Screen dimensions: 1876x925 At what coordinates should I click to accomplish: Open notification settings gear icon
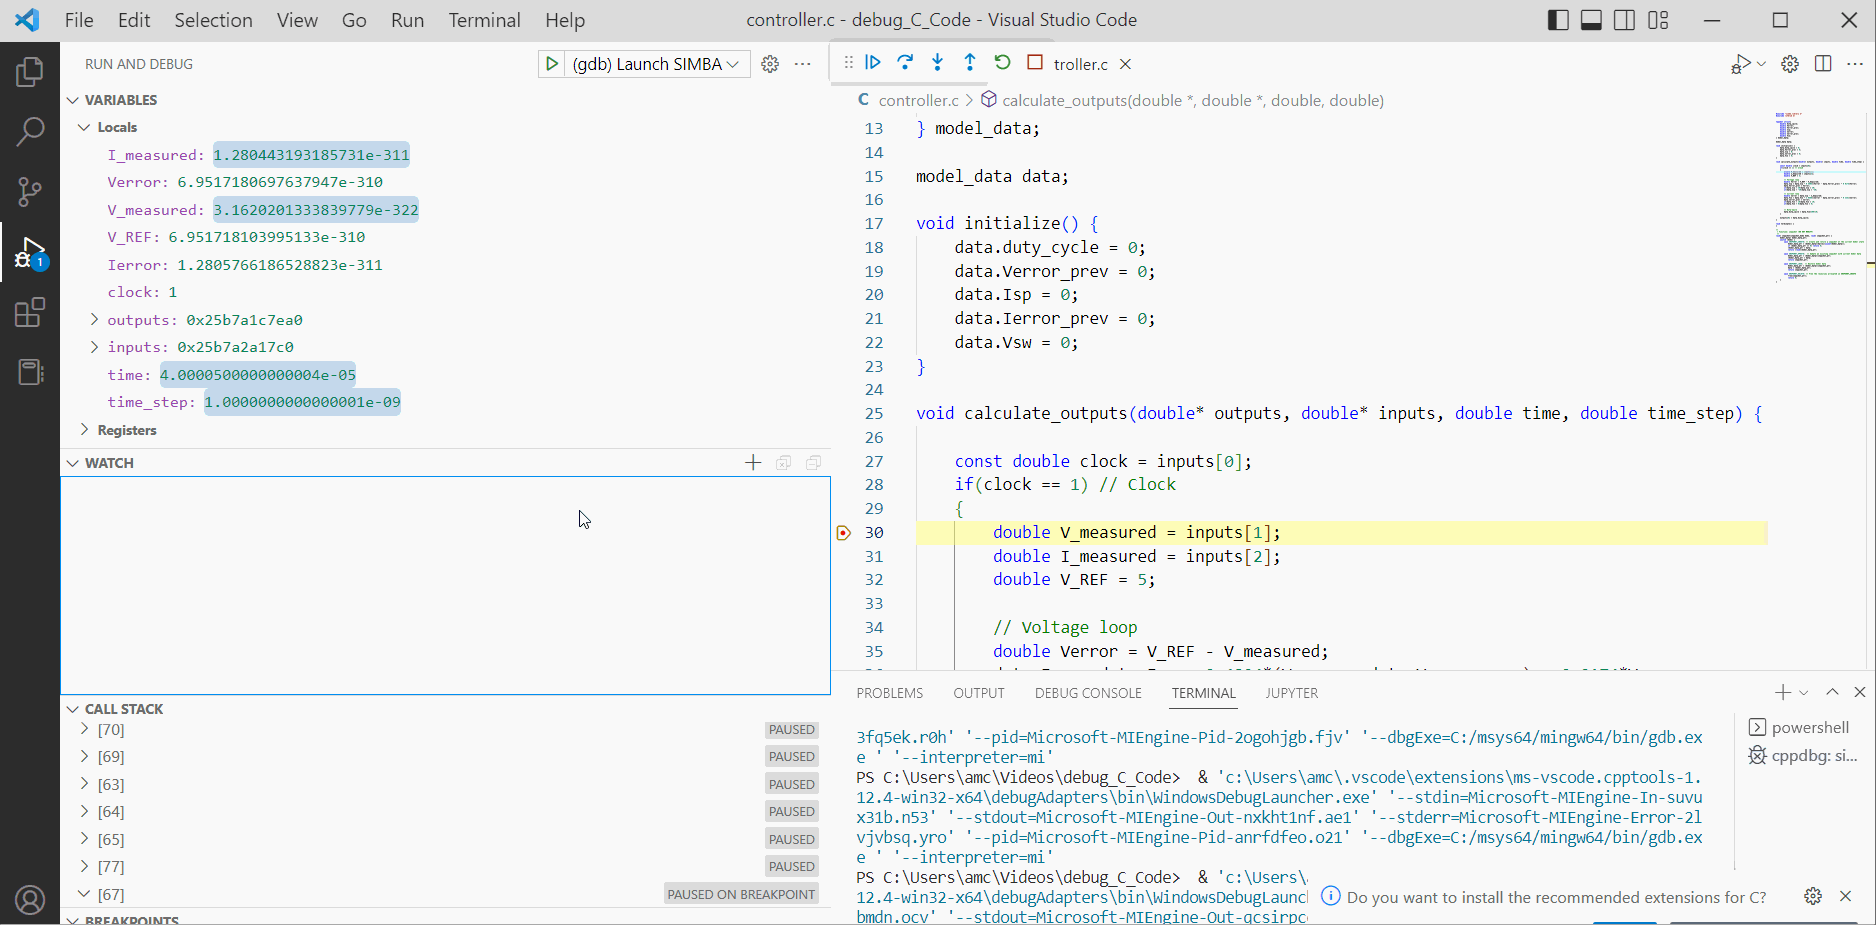(x=1813, y=896)
